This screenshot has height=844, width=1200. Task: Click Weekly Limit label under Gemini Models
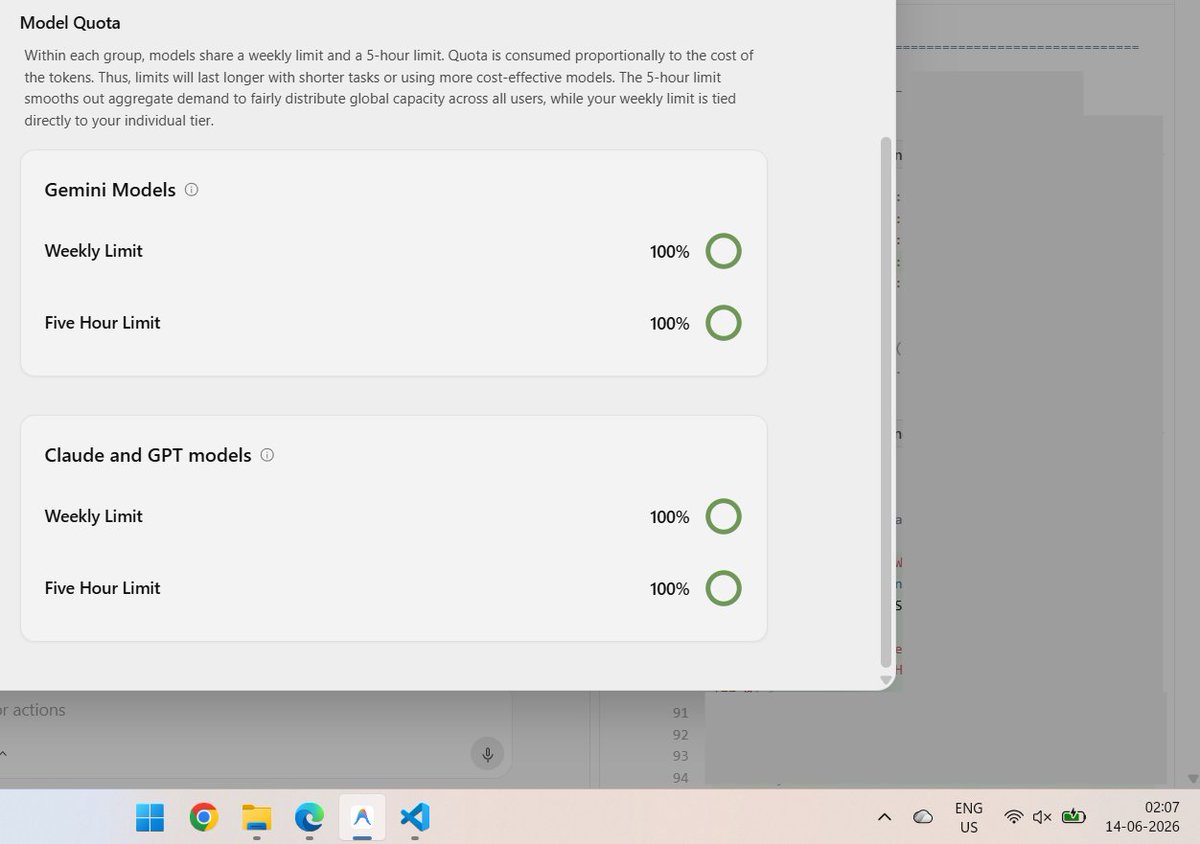click(94, 251)
